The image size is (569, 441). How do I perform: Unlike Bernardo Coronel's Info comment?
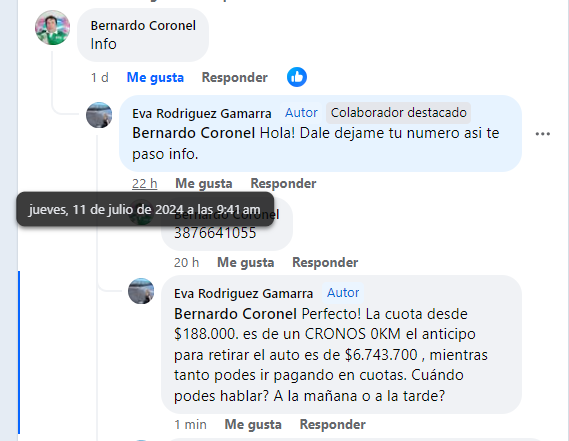tap(155, 77)
